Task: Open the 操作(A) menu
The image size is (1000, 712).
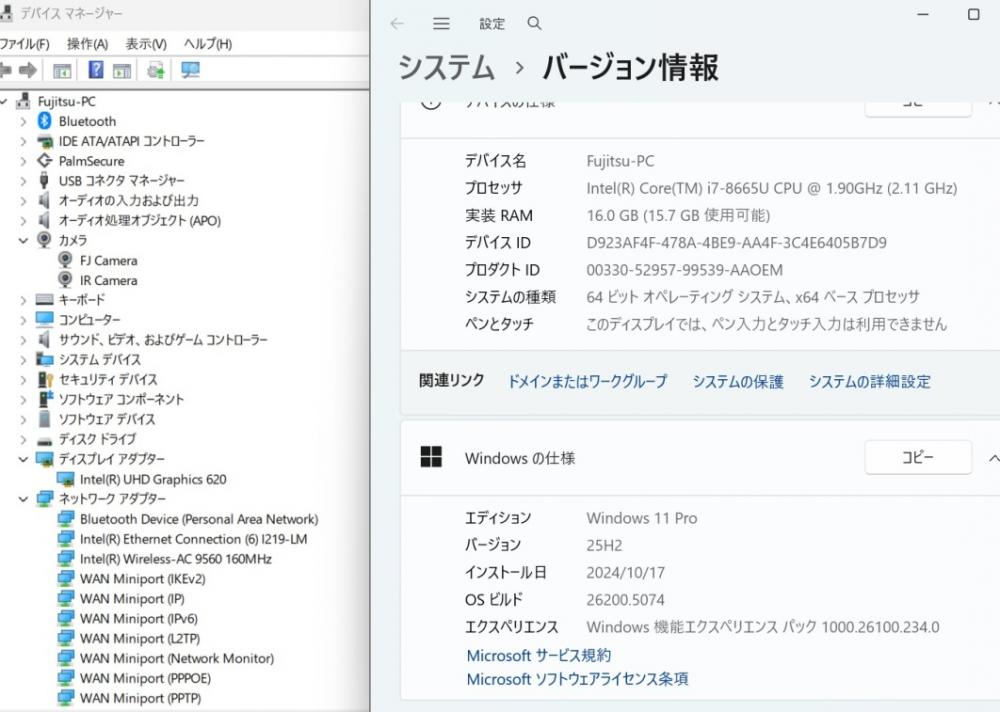Action: [x=87, y=44]
